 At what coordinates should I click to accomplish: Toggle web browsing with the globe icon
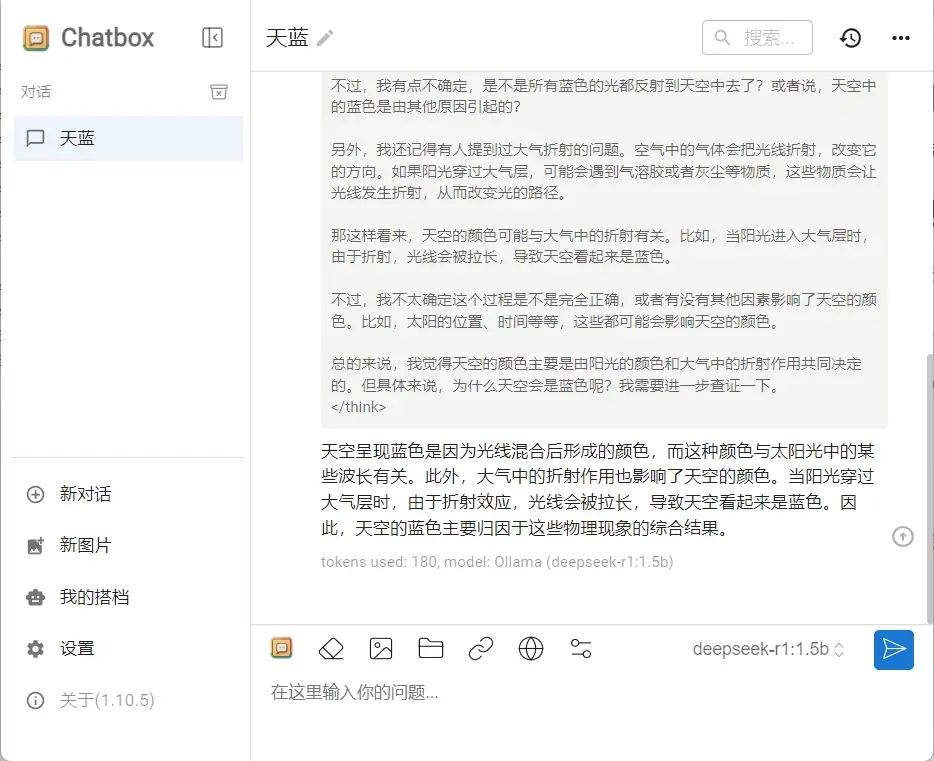[x=530, y=649]
